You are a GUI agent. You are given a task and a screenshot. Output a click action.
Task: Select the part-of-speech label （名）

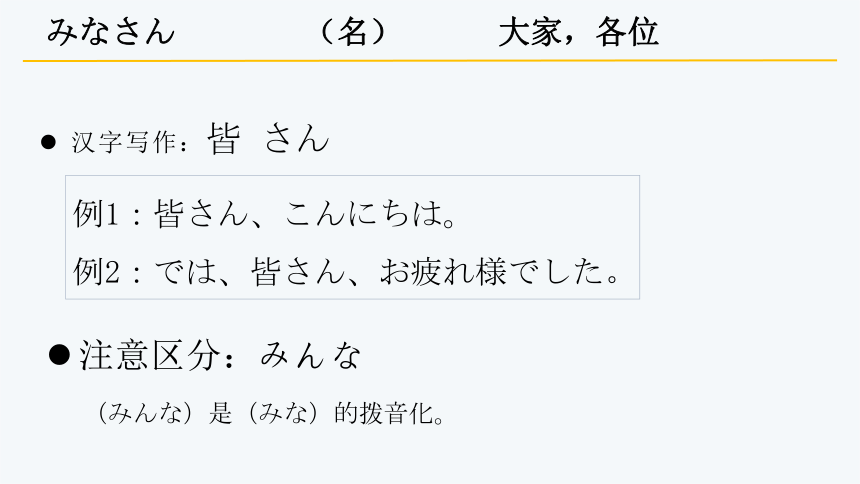pyautogui.click(x=353, y=31)
